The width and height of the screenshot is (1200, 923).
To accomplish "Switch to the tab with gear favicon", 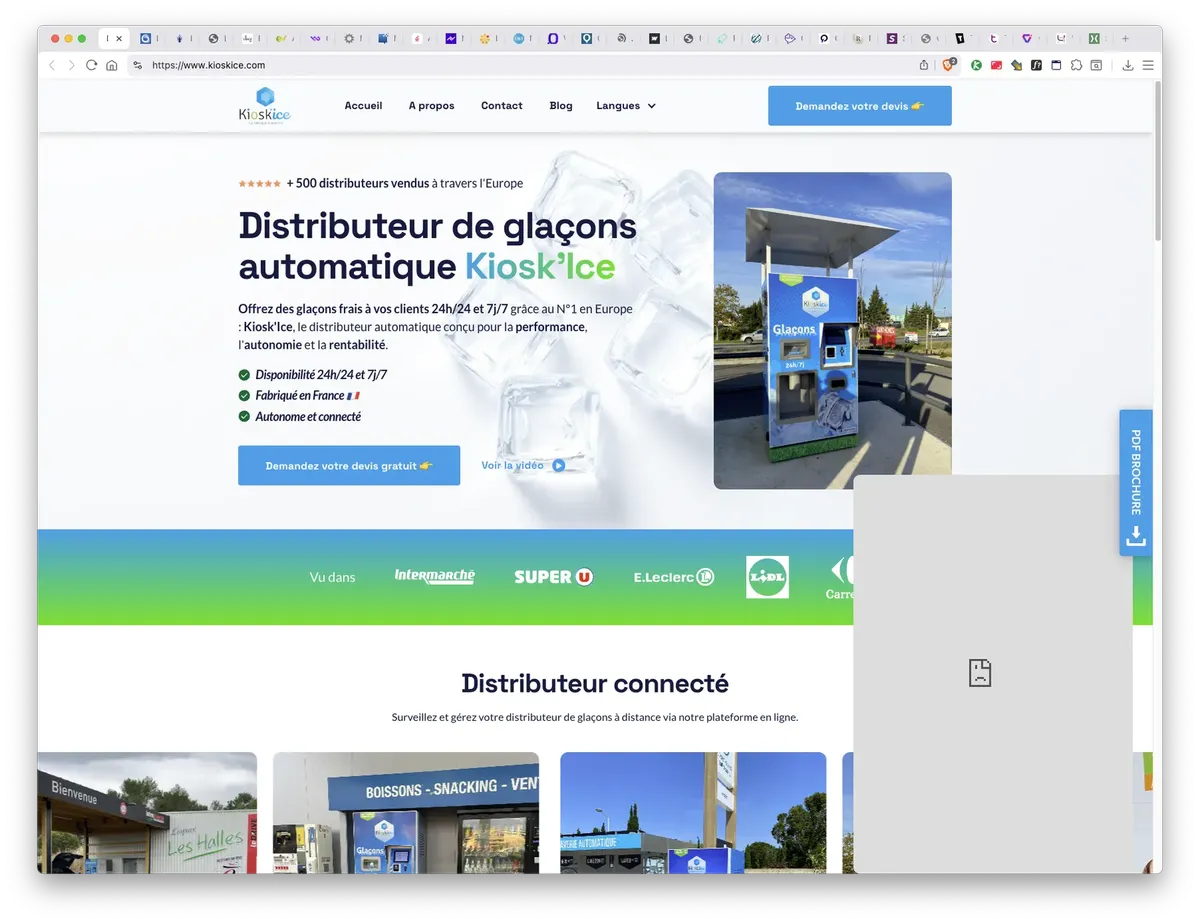I will [x=349, y=38].
